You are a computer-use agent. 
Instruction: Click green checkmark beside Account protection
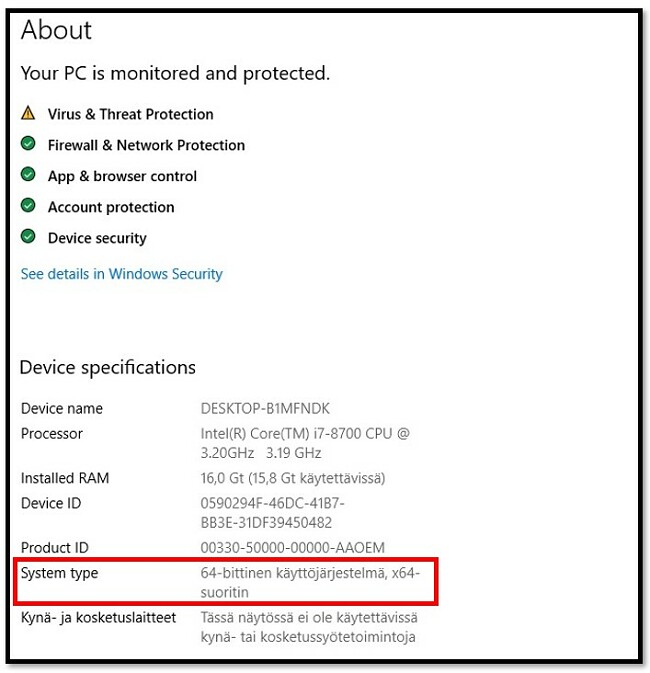click(x=28, y=206)
